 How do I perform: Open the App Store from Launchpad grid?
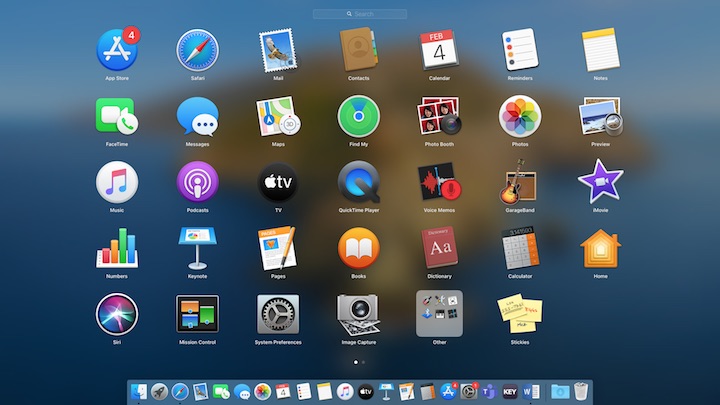tap(117, 49)
